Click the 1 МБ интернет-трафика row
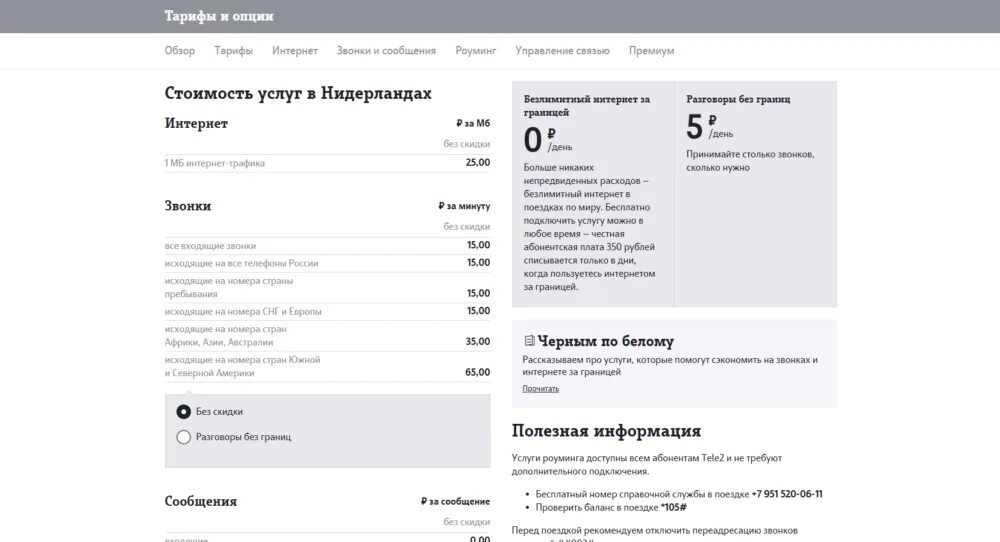The width and height of the screenshot is (1000, 542). point(327,163)
